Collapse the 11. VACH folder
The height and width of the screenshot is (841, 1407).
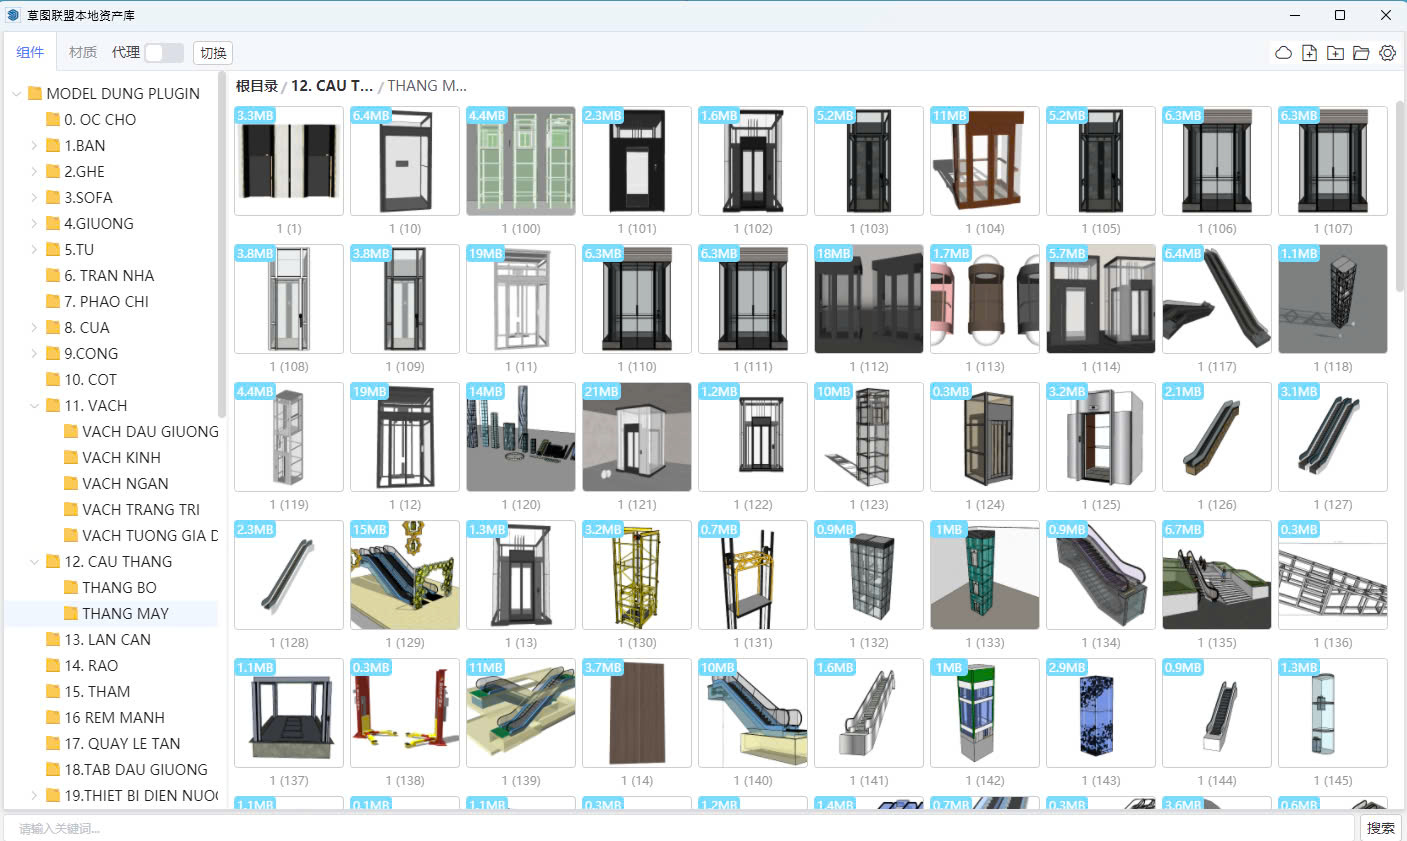pos(34,405)
